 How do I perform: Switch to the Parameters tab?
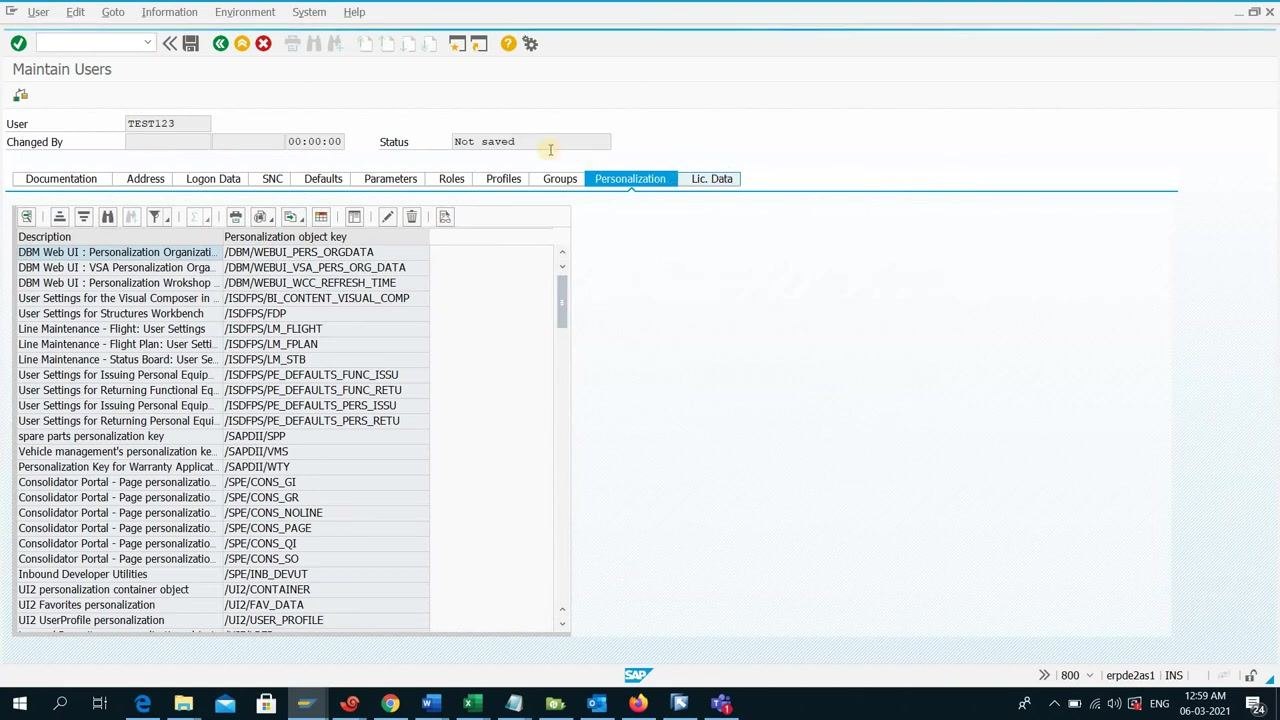click(x=390, y=179)
